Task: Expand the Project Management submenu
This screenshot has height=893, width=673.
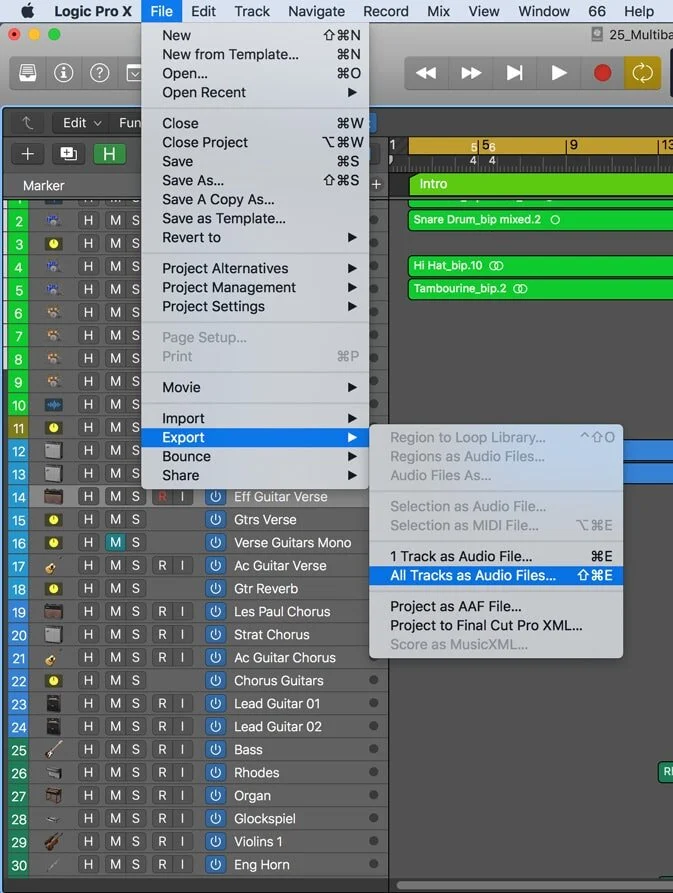Action: pyautogui.click(x=255, y=287)
